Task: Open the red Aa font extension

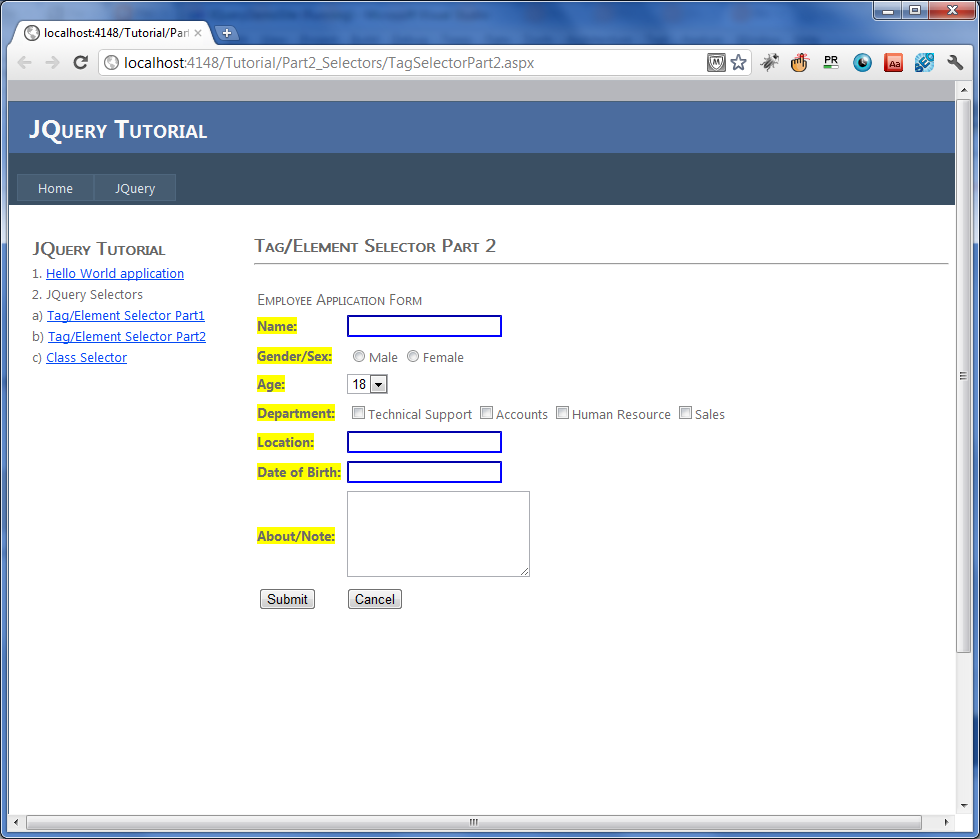Action: pyautogui.click(x=893, y=62)
